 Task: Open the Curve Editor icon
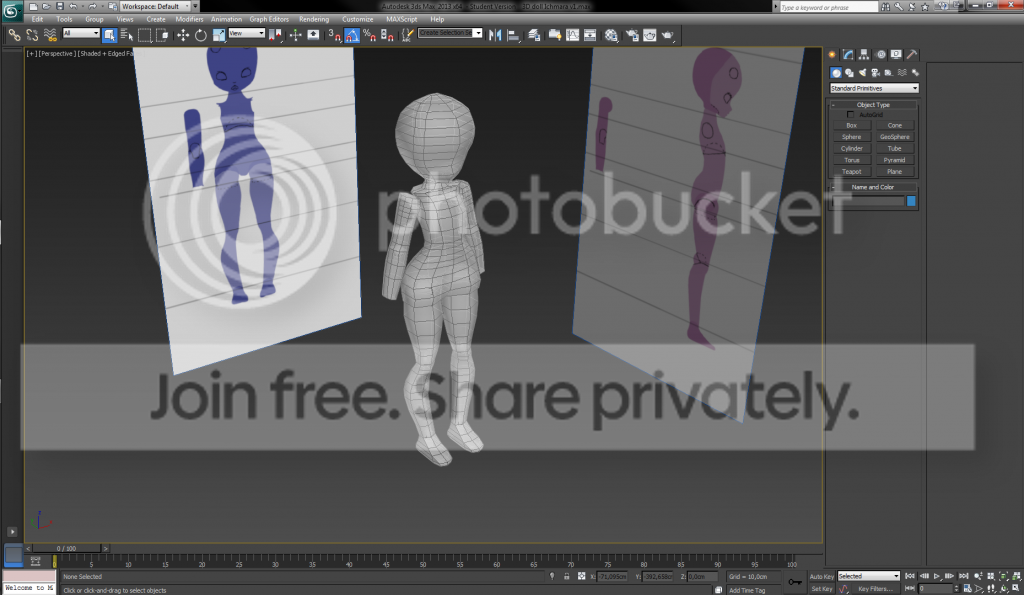[x=572, y=35]
